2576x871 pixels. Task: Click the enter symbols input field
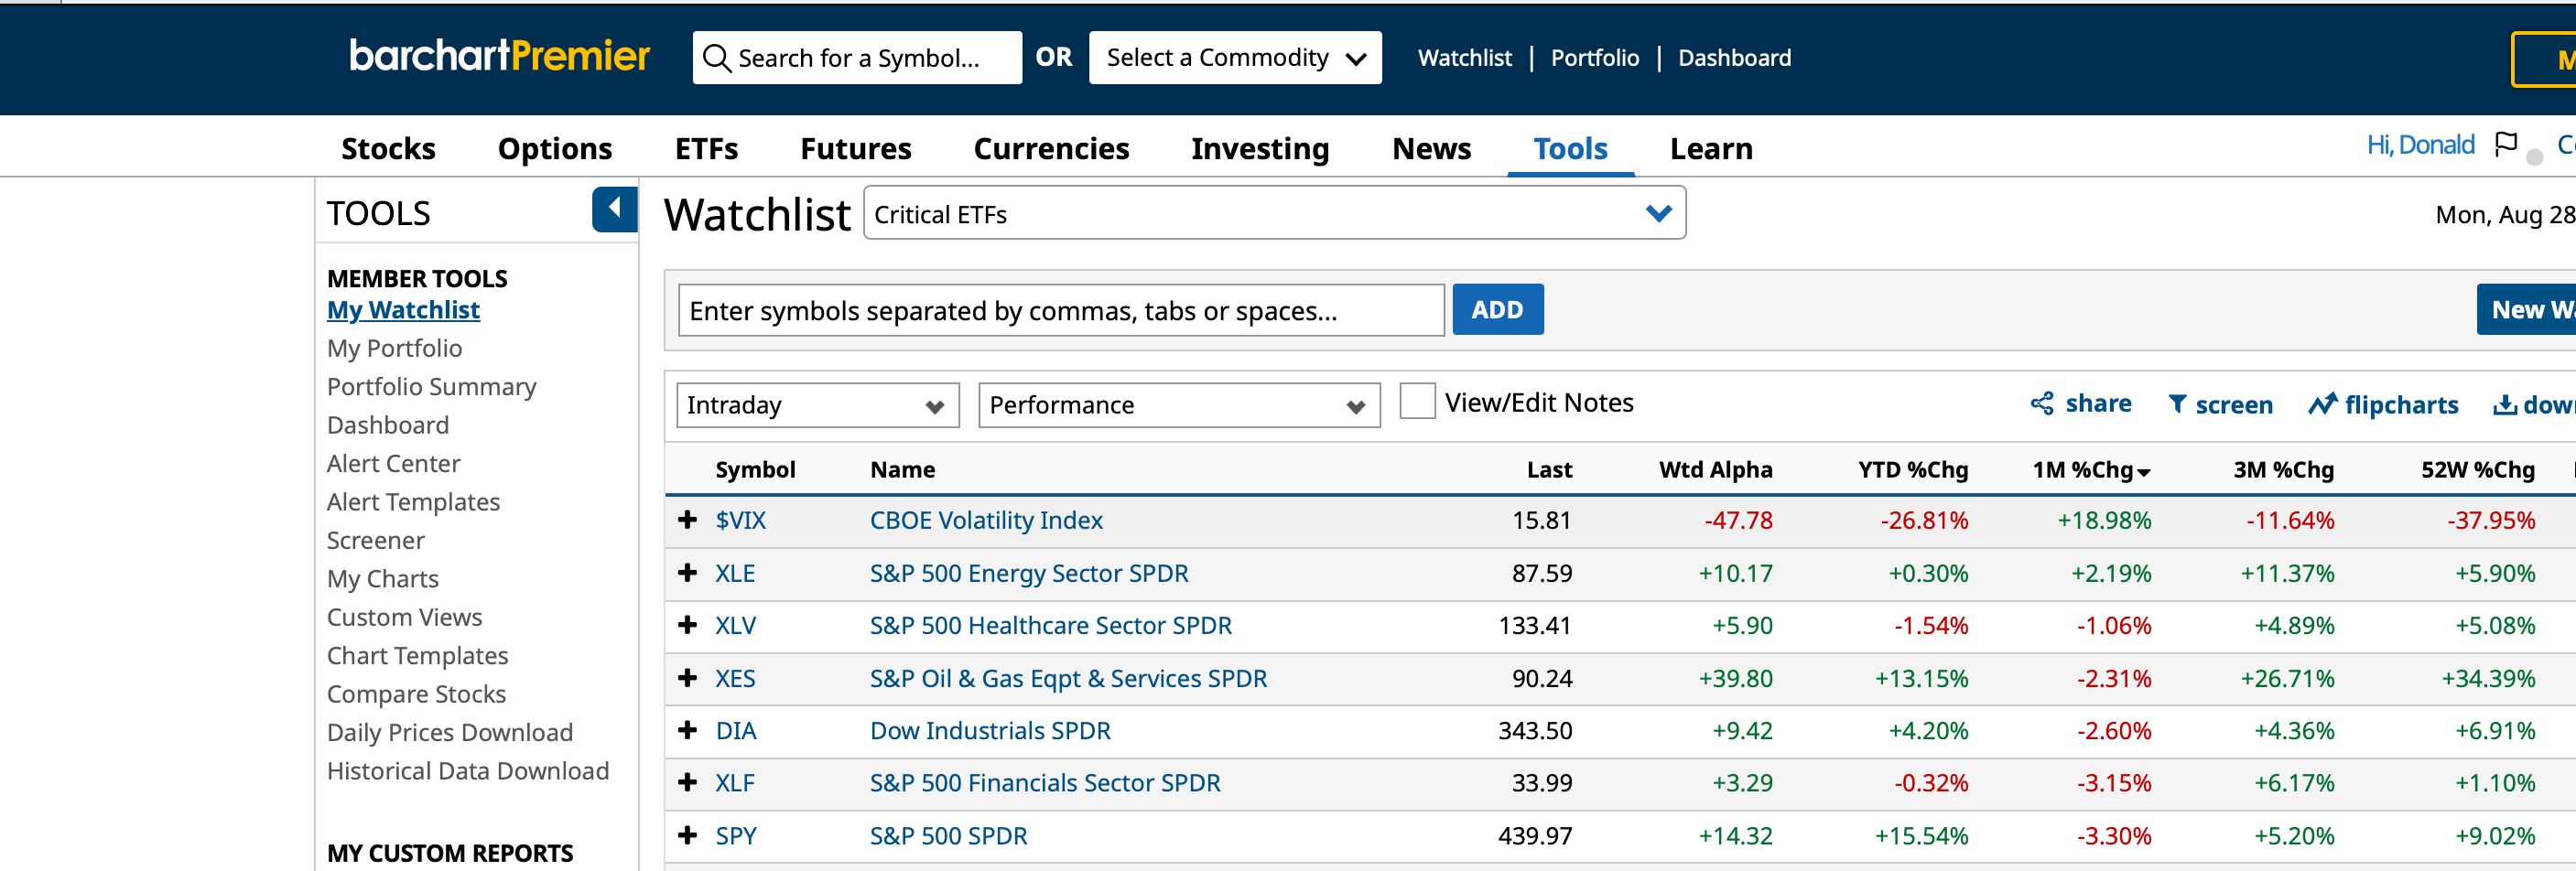coord(1061,310)
